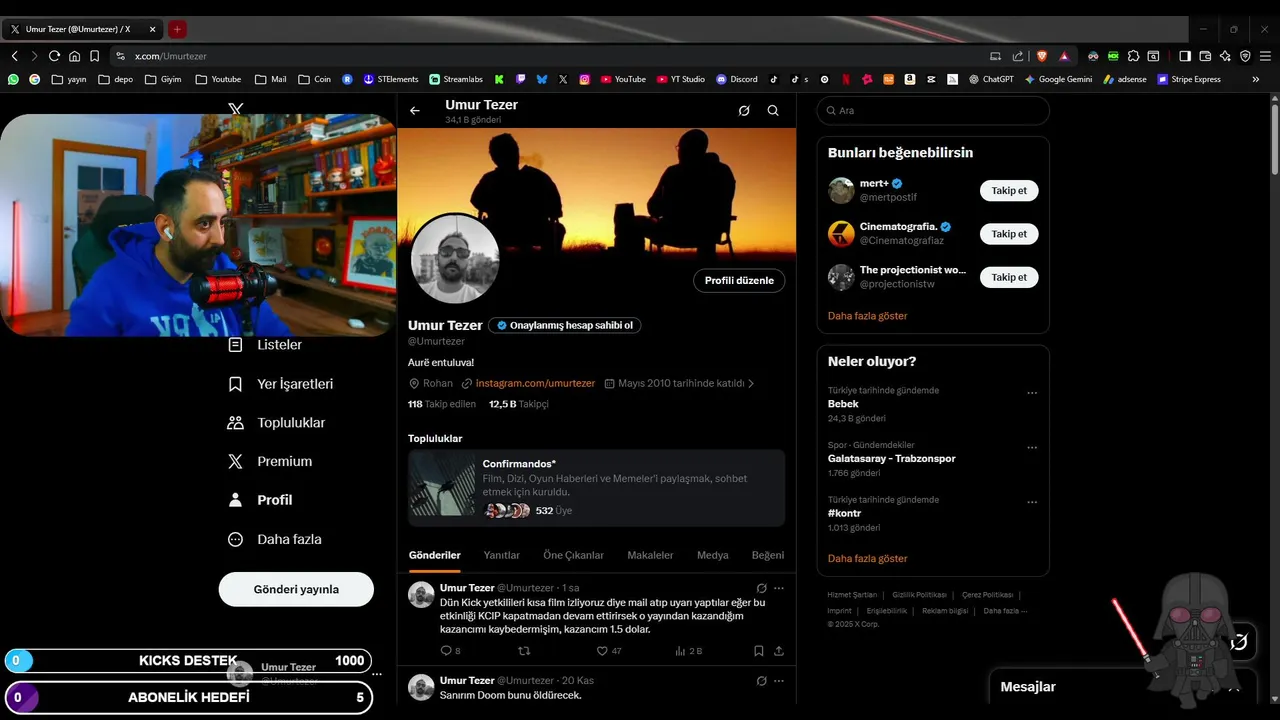The image size is (1280, 720).
Task: Click the Brave Rewards triangle icon
Action: (1064, 56)
